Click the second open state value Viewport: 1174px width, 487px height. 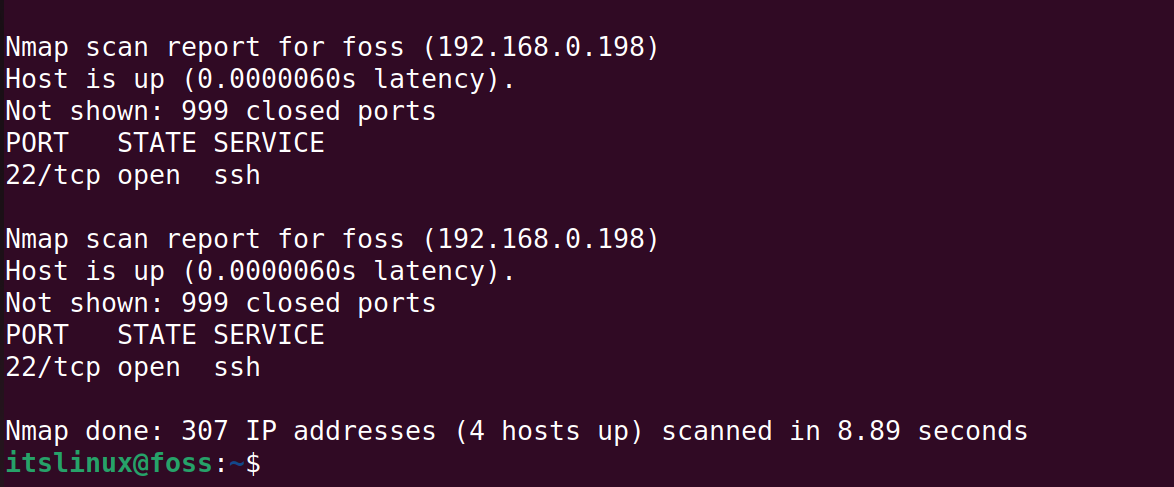coord(148,369)
